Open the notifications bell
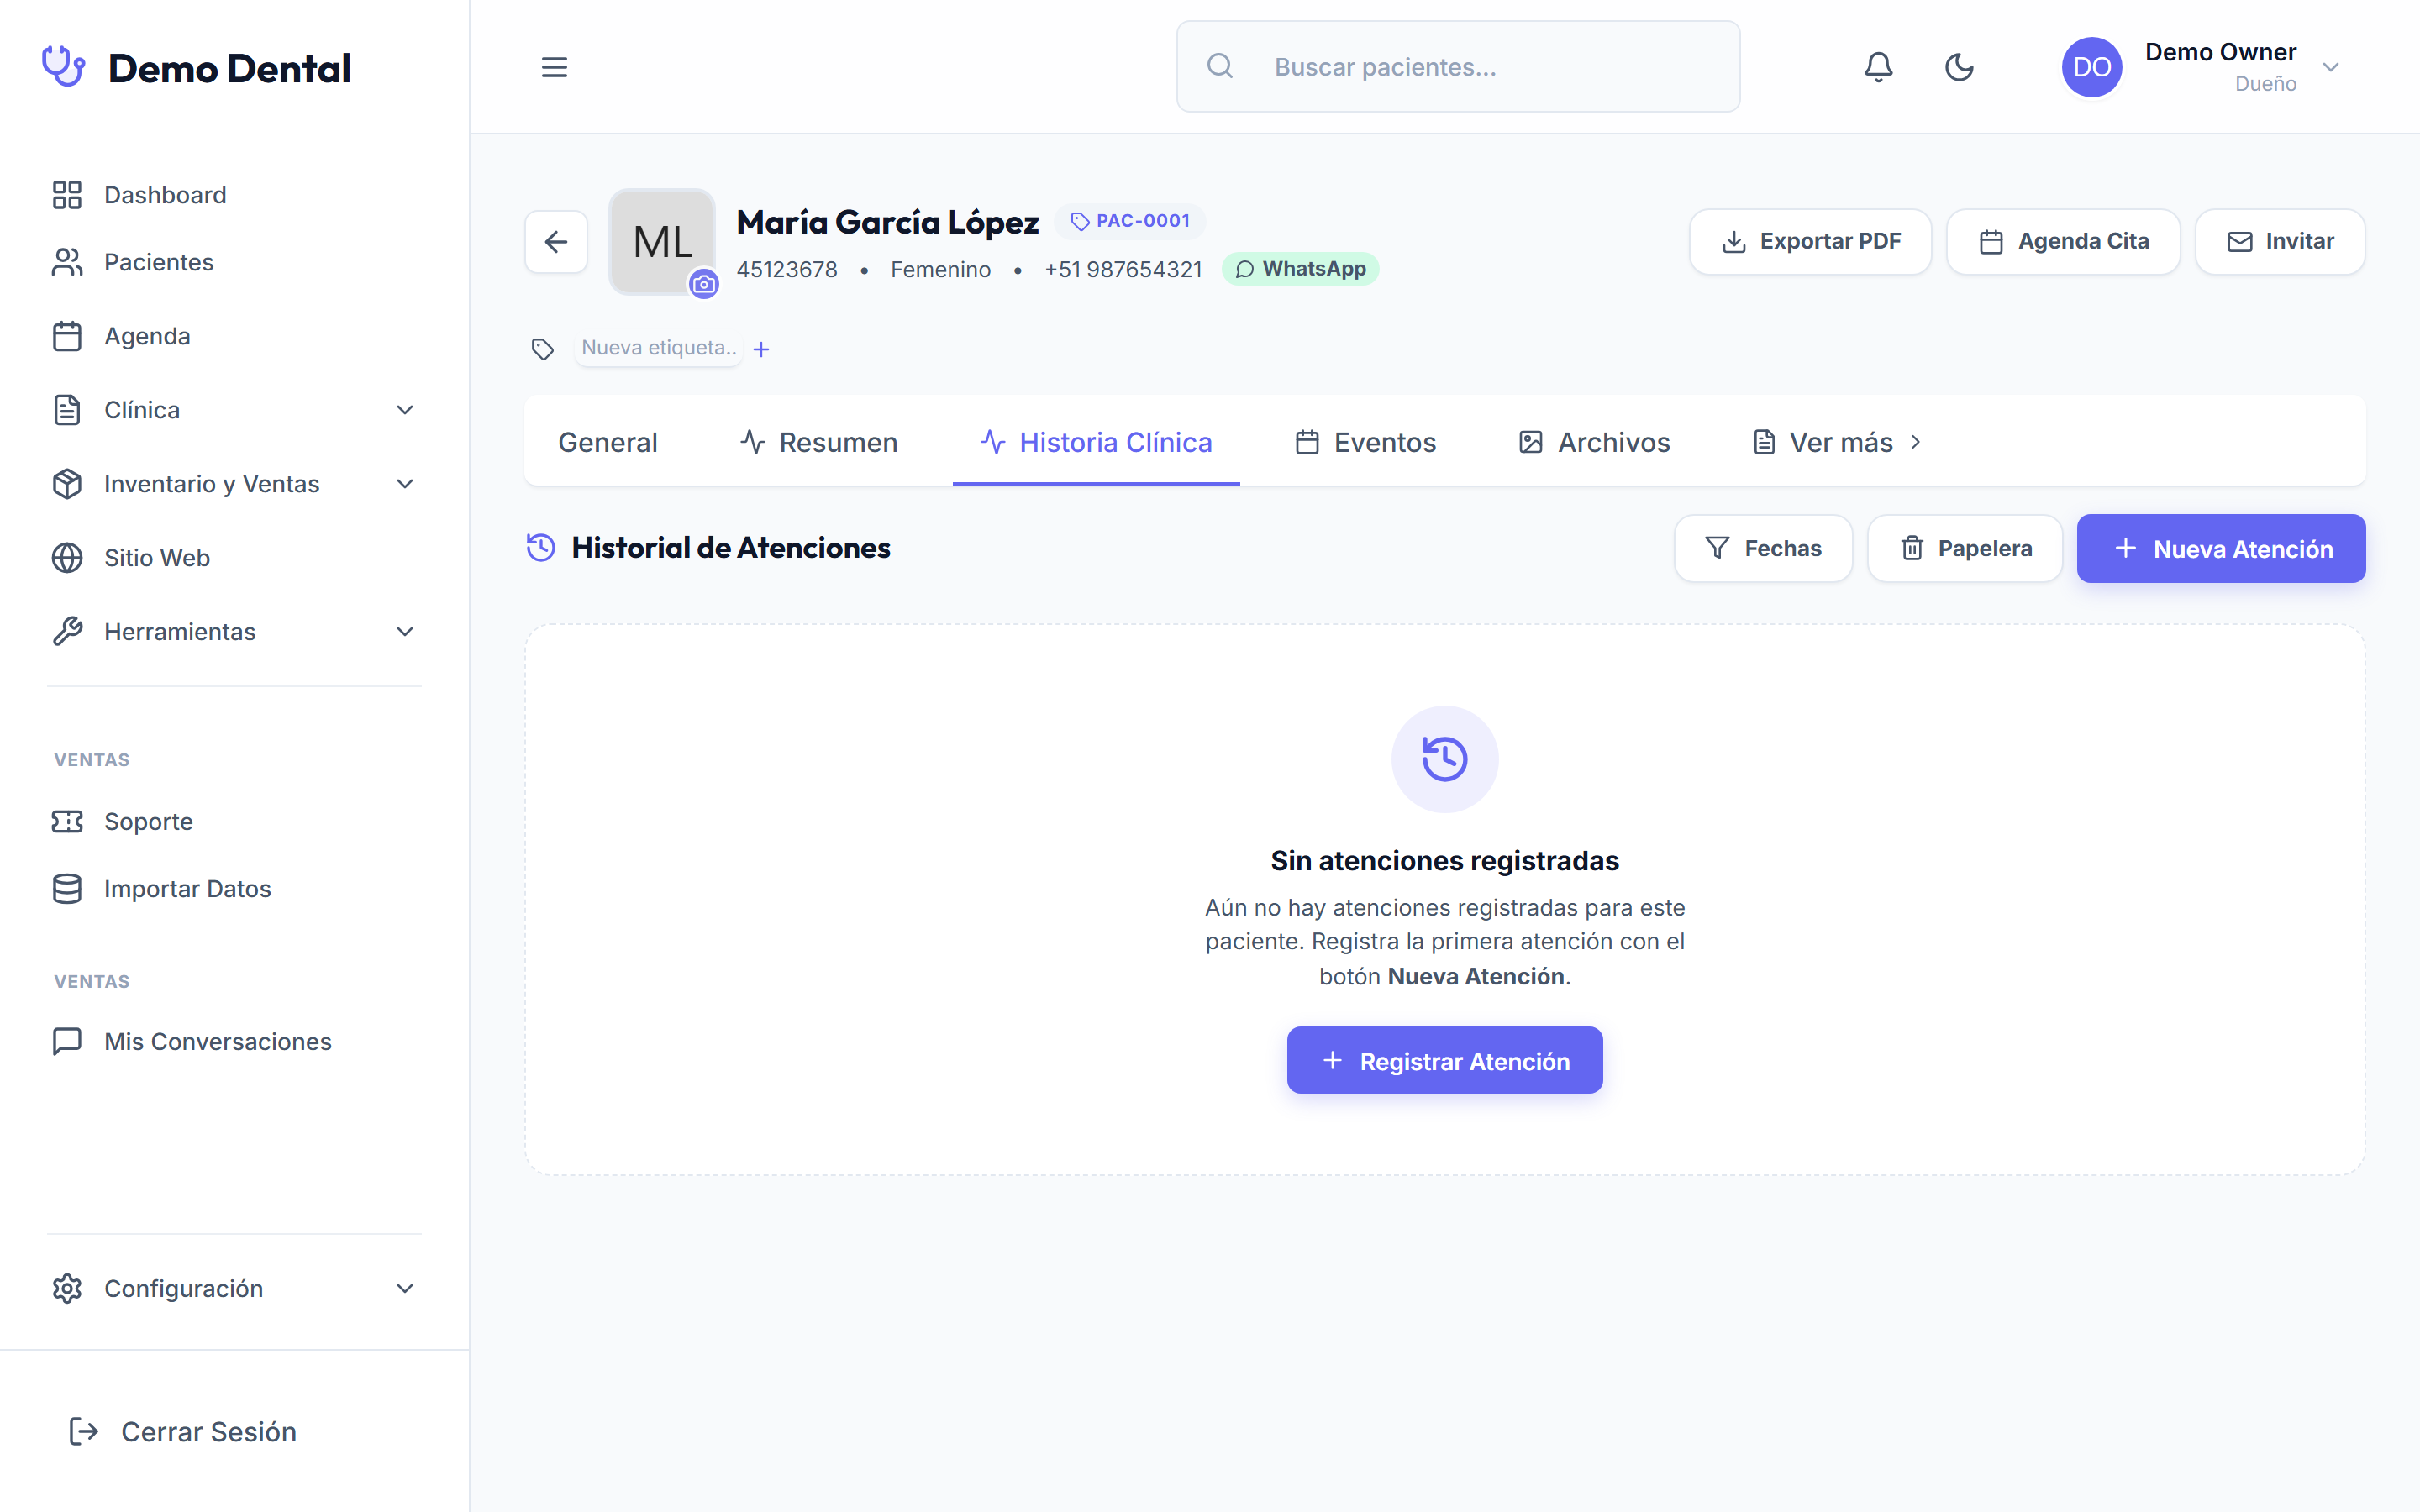Screen dimensions: 2420x1512 pyautogui.click(x=1878, y=67)
